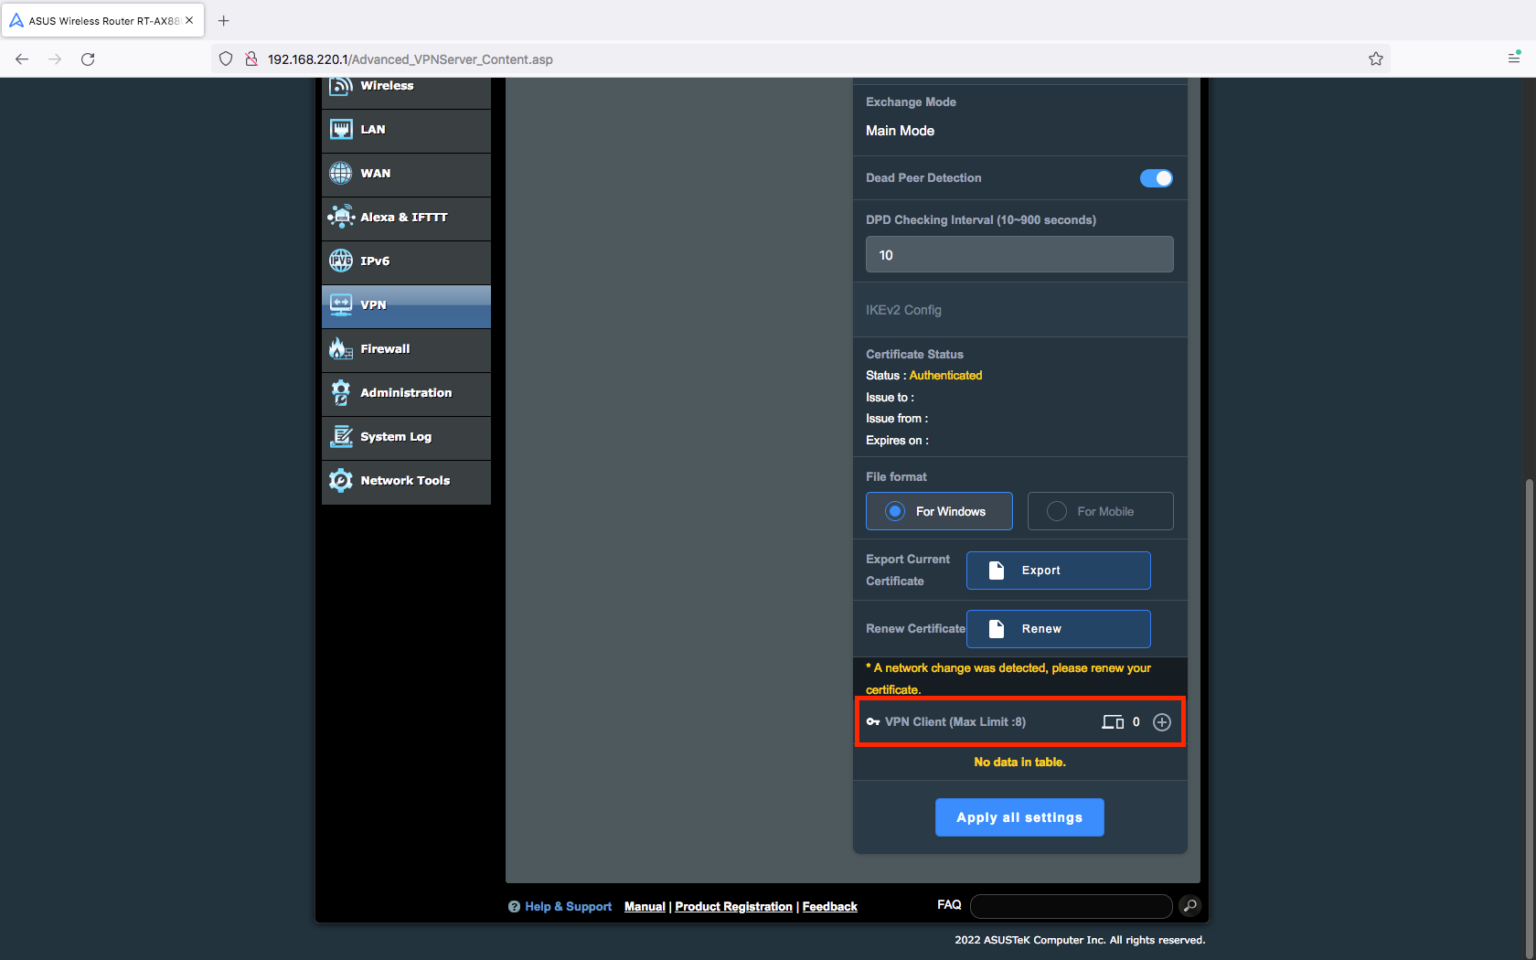This screenshot has width=1536, height=960.
Task: Click the System Log icon
Action: [x=341, y=436]
